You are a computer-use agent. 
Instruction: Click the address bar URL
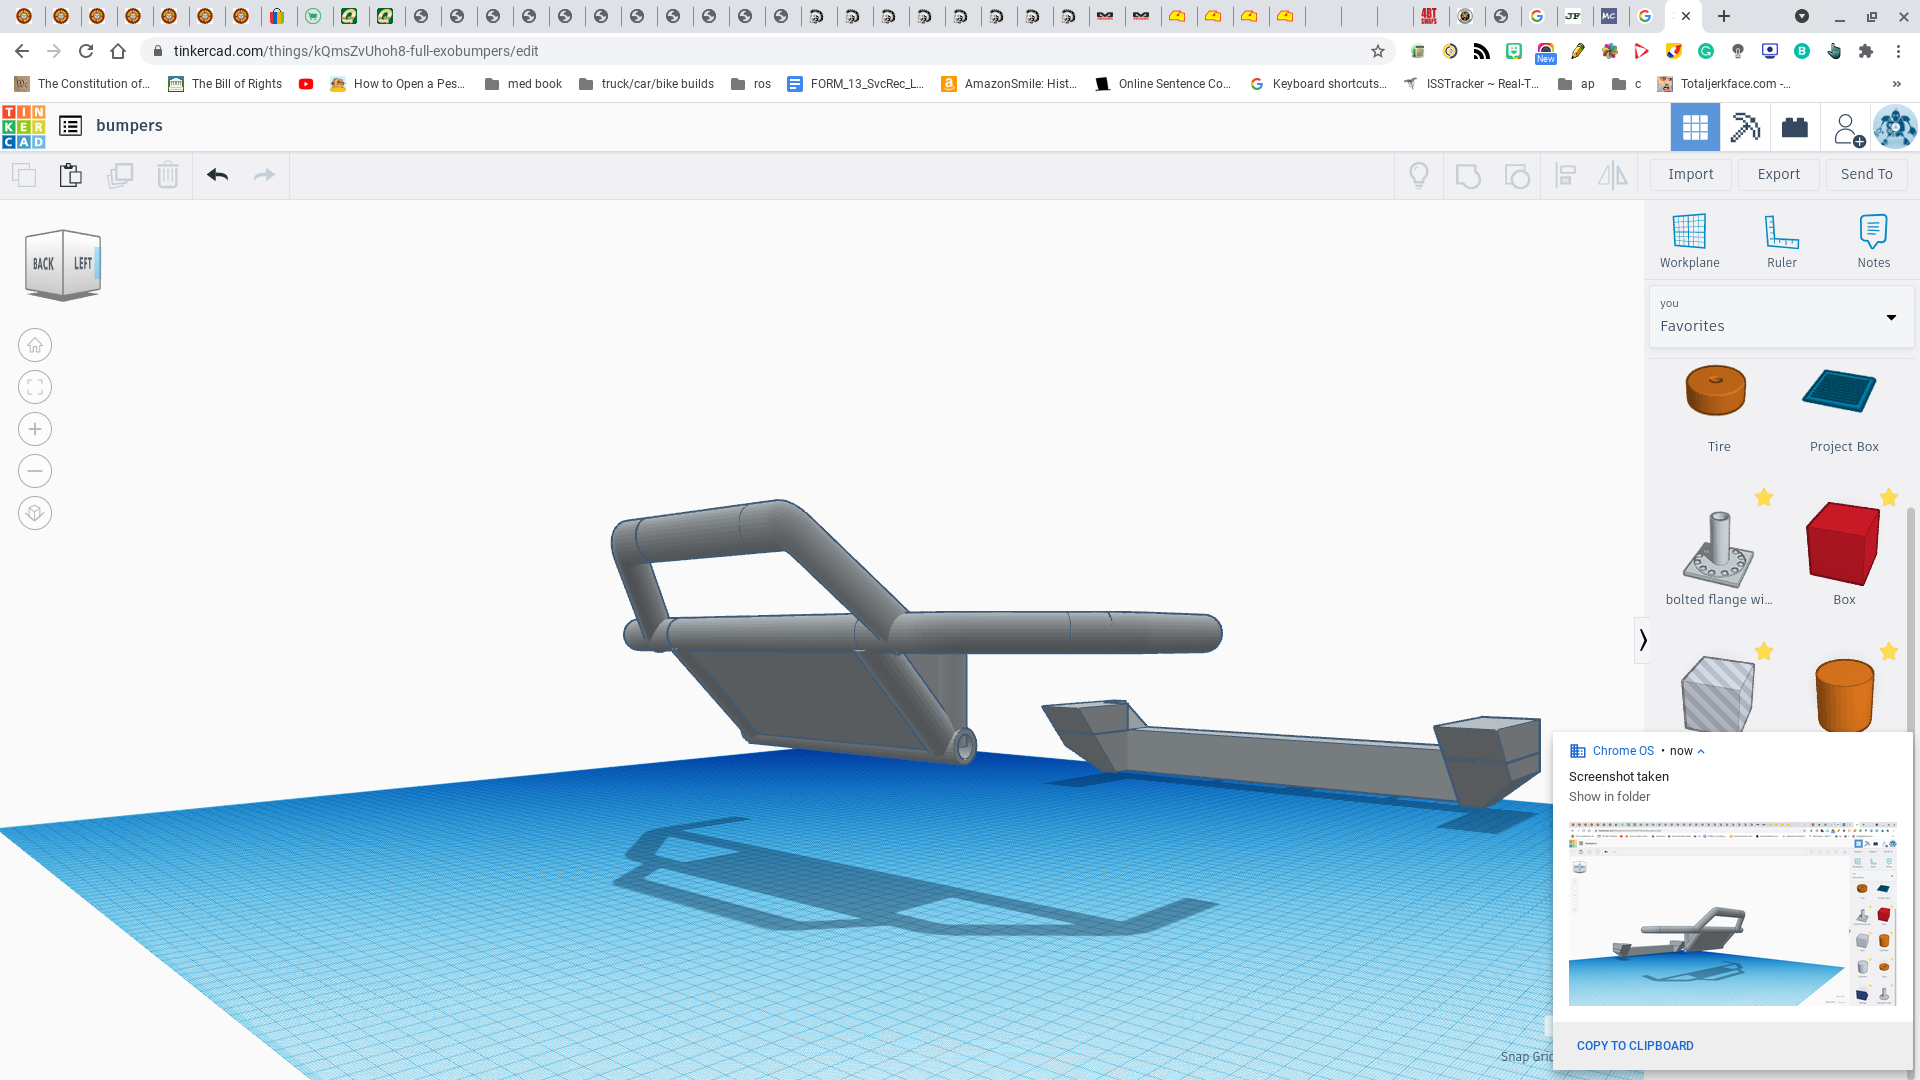click(x=356, y=51)
